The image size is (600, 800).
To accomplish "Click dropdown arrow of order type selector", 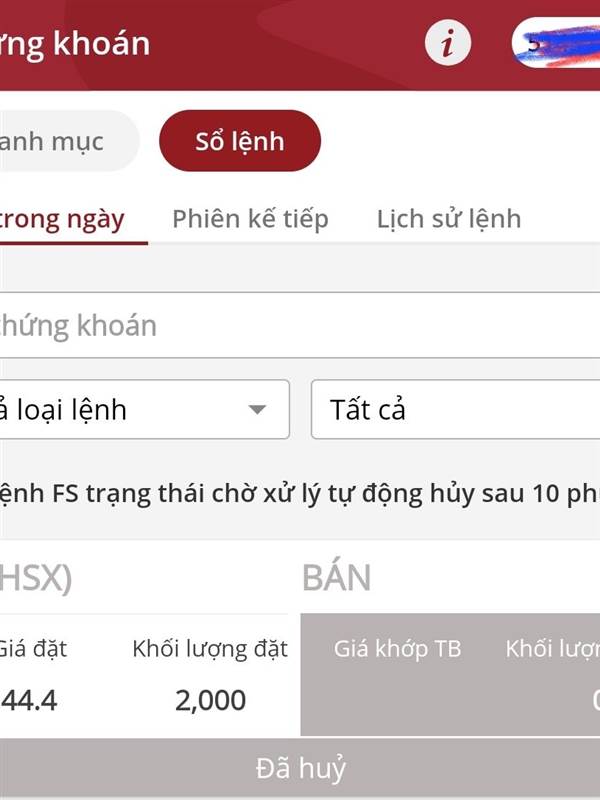I will pyautogui.click(x=257, y=410).
